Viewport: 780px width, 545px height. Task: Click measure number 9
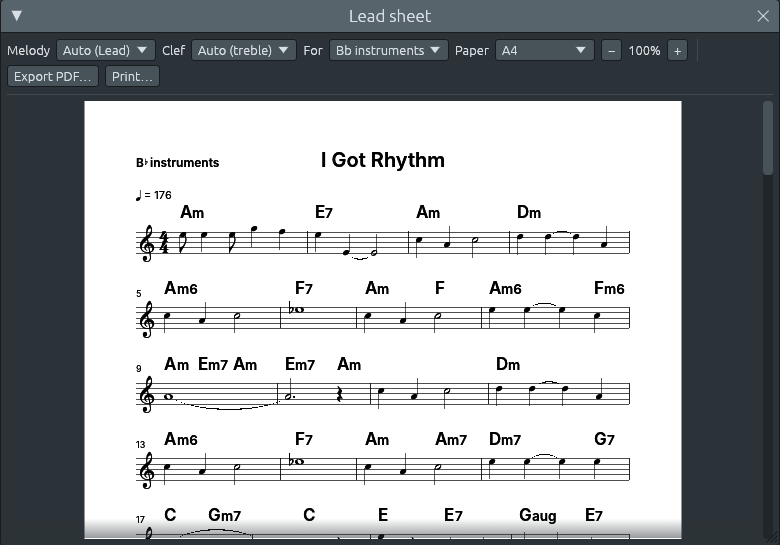[x=139, y=369]
